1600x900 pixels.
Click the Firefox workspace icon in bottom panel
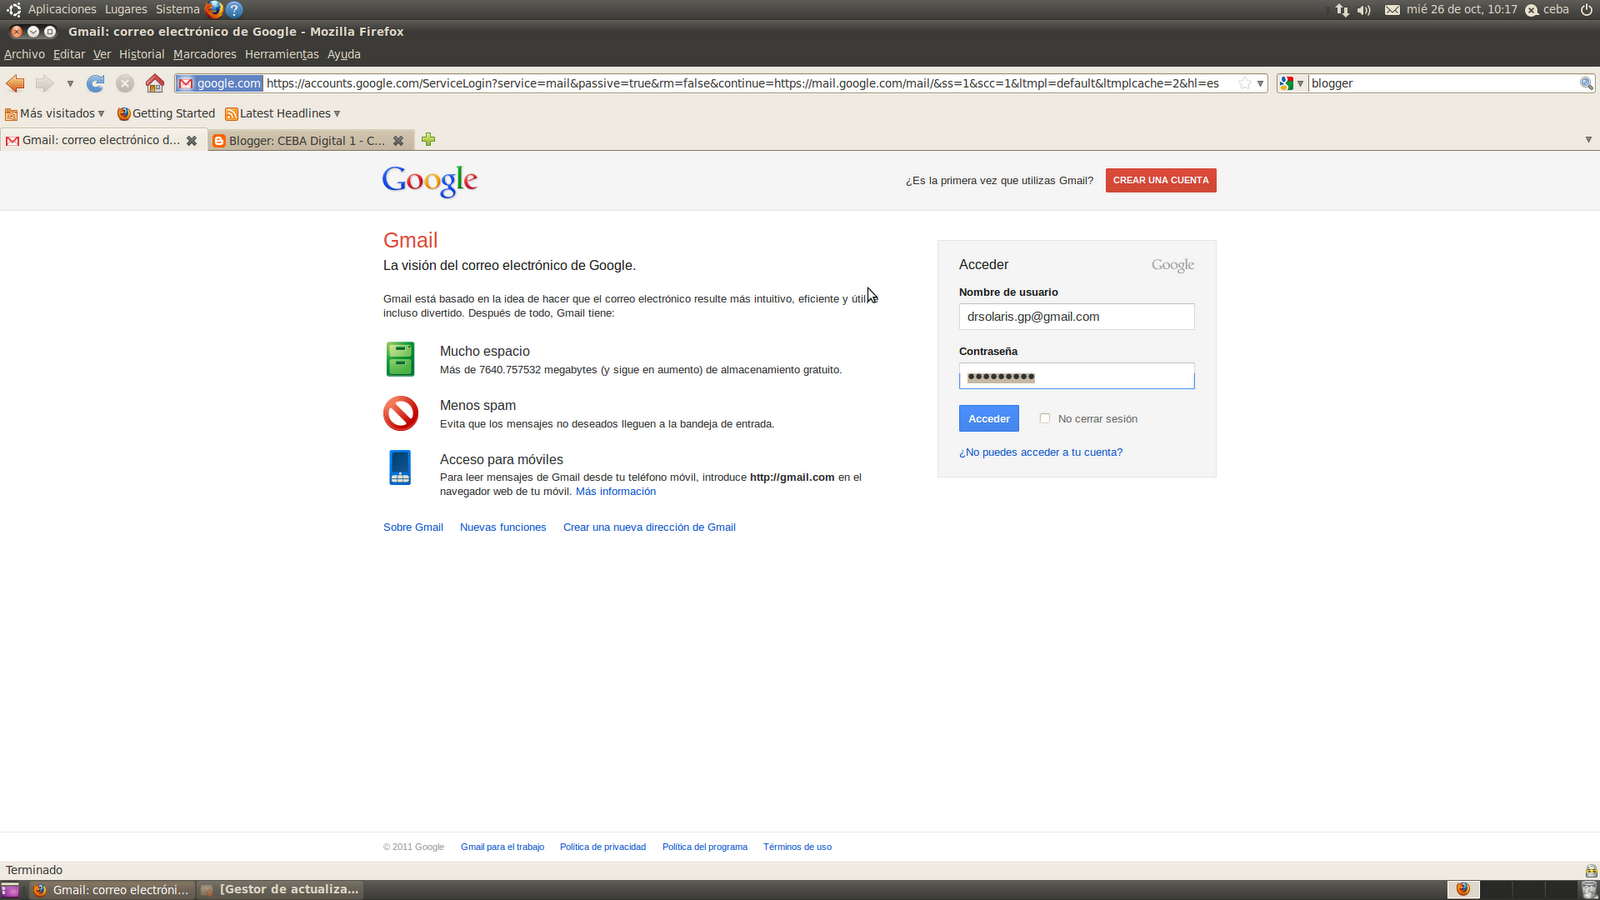click(x=1463, y=889)
